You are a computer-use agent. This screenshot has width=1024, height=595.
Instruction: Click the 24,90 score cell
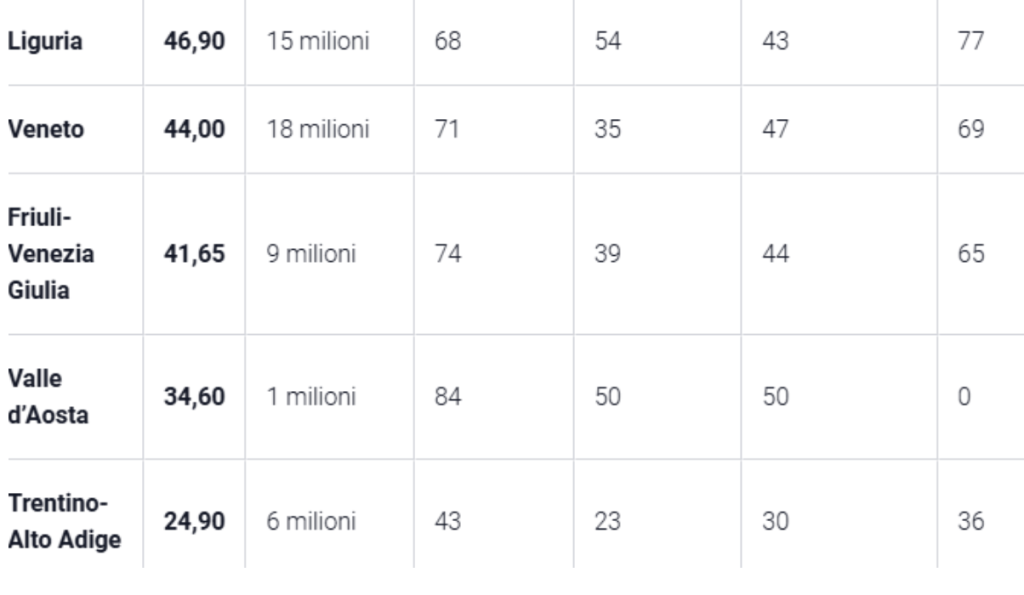194,522
